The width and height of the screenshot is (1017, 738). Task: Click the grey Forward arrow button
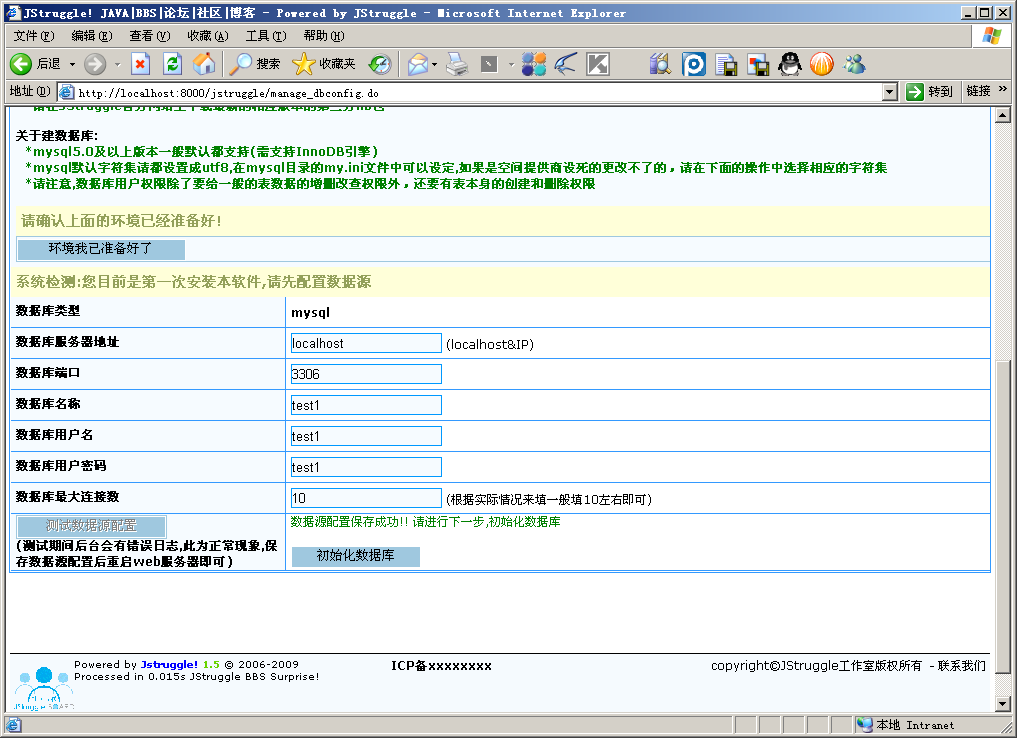pos(95,64)
